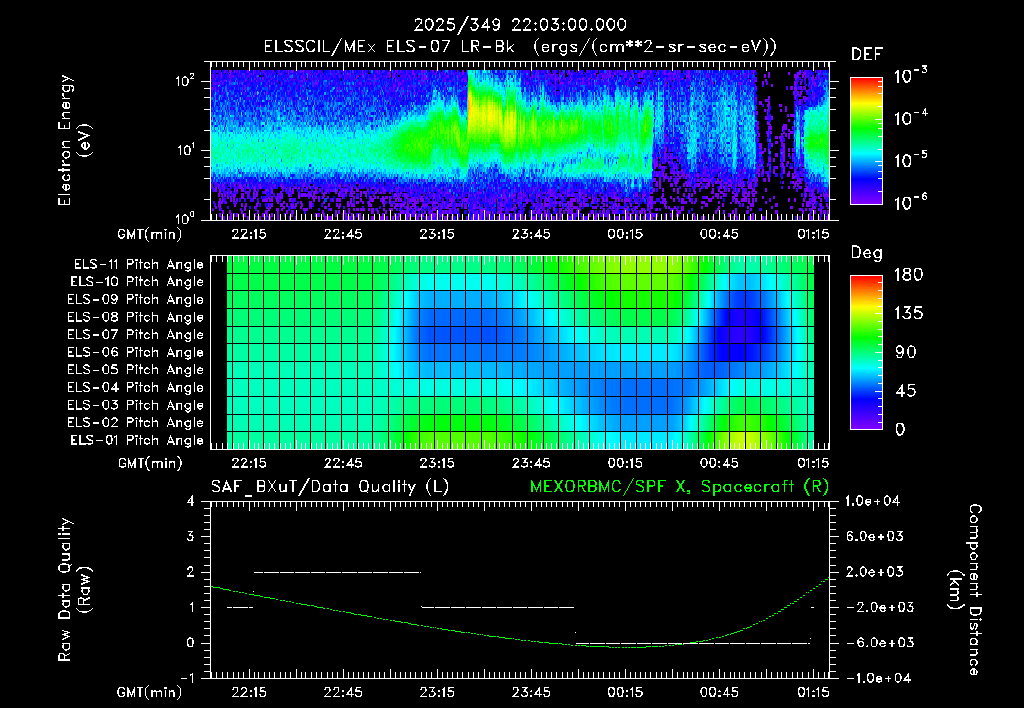Select the '180' tick on Deg scale
Image resolution: width=1024 pixels, height=708 pixels.
tap(908, 275)
